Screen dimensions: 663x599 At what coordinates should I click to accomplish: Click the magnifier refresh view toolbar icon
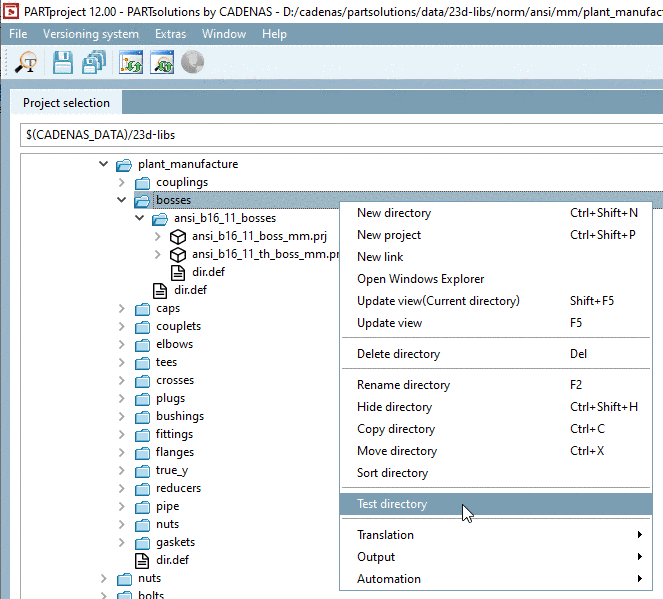[x=162, y=63]
